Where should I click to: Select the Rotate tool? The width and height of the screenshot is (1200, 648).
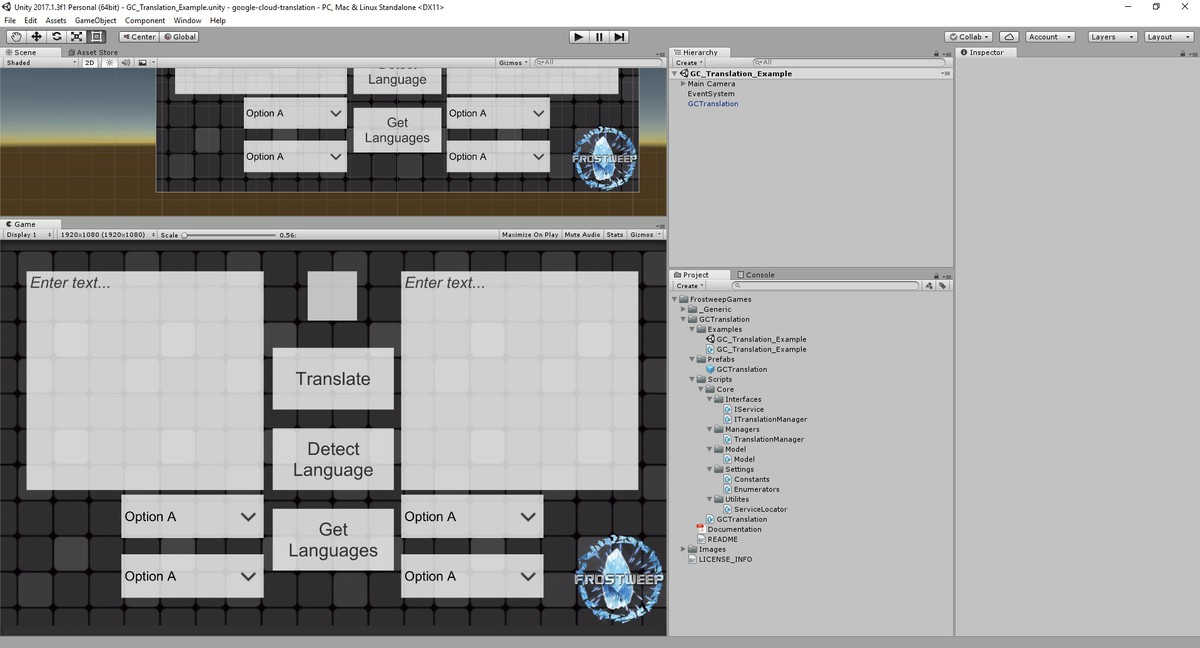56,37
